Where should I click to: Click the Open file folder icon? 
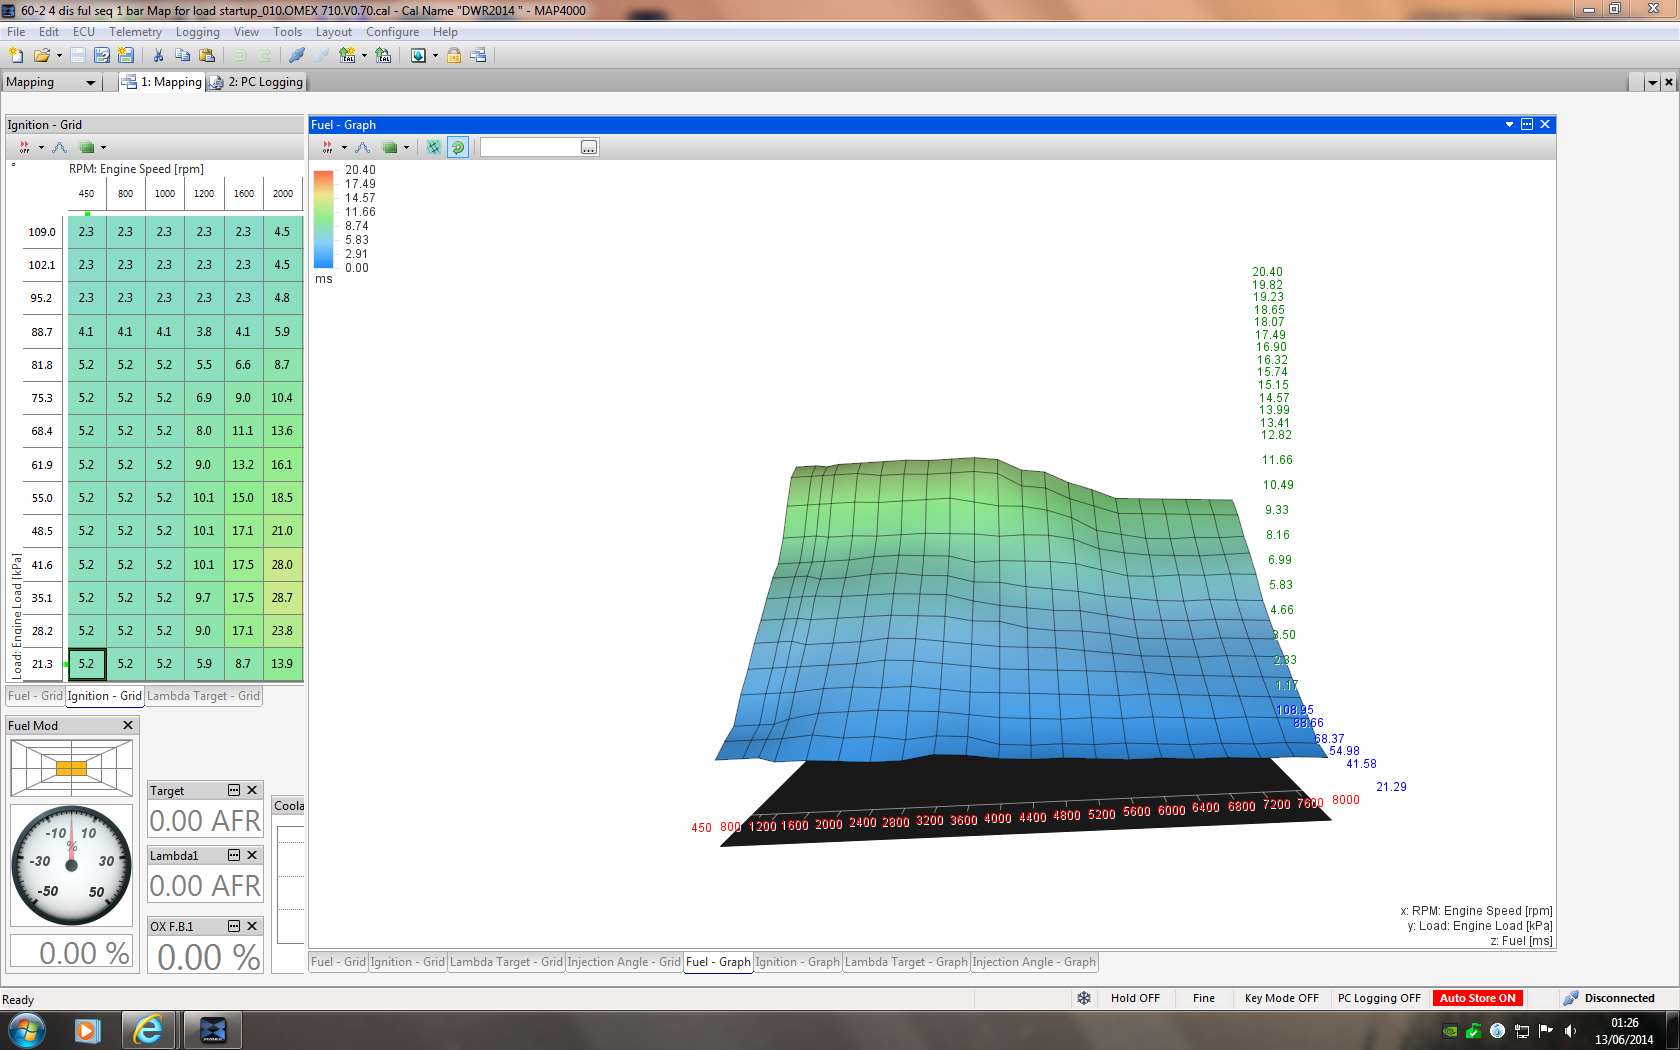point(41,56)
